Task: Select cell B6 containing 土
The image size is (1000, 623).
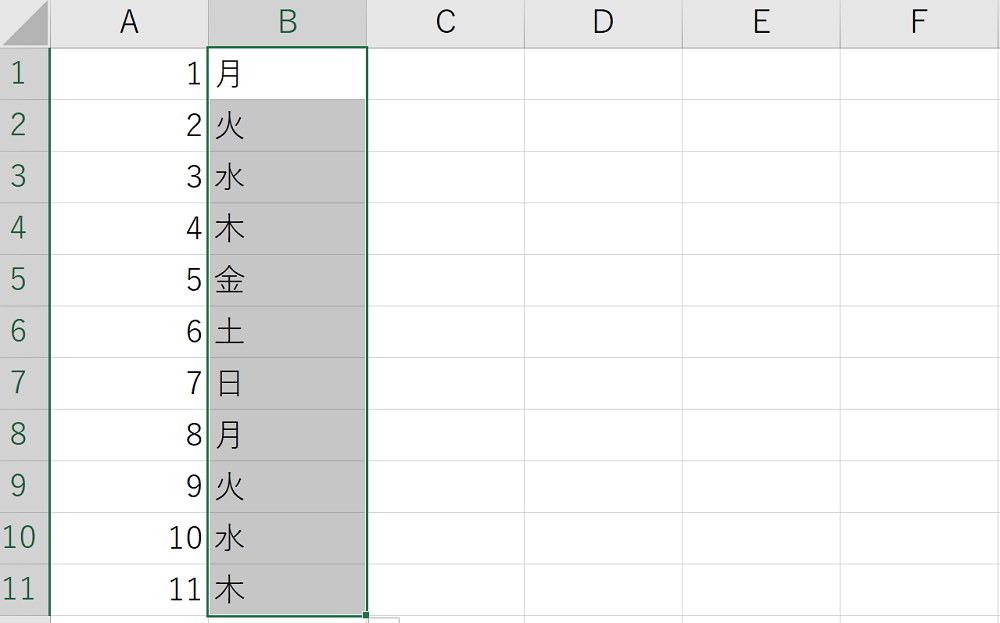Action: tap(288, 332)
